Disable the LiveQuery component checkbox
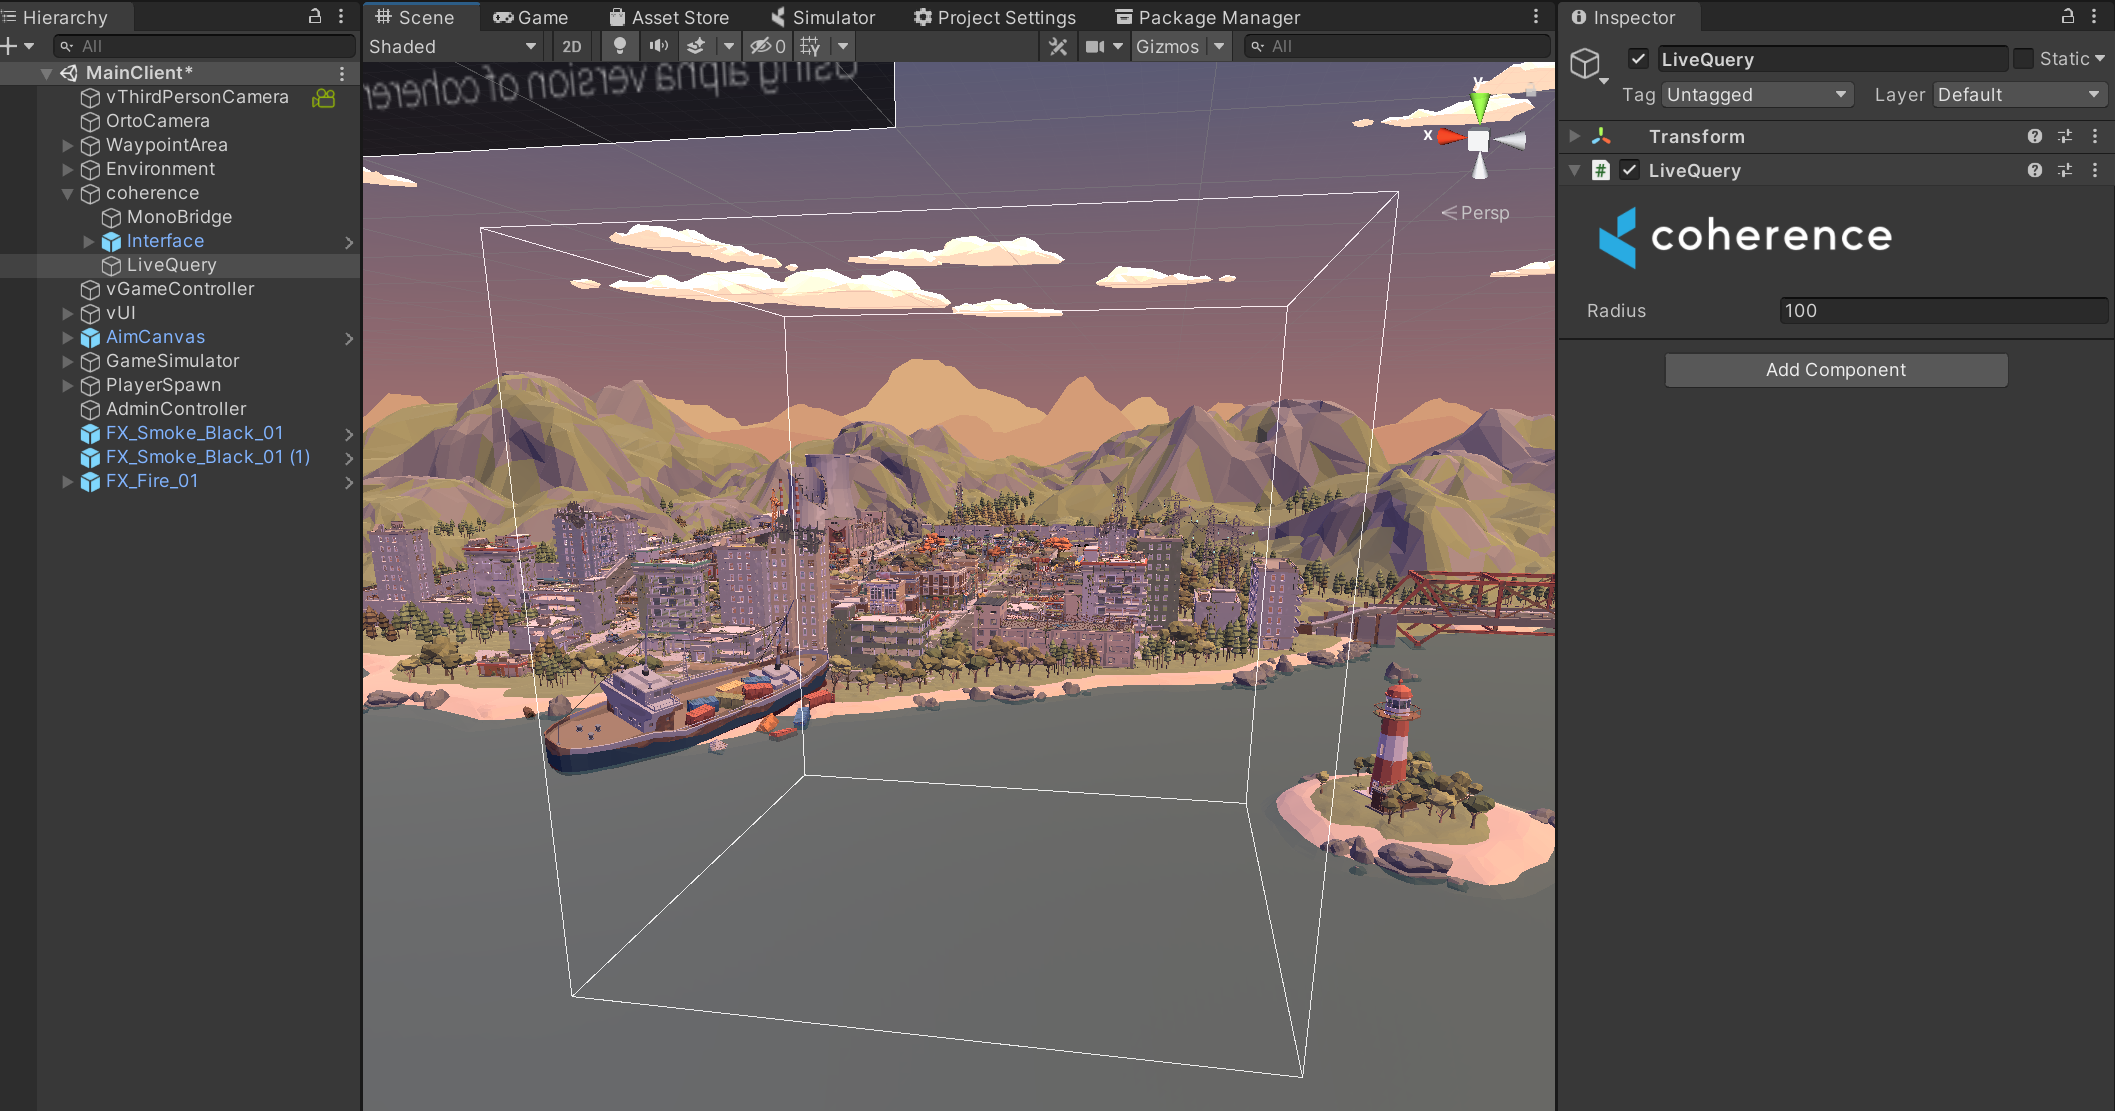Viewport: 2115px width, 1111px height. coord(1630,170)
